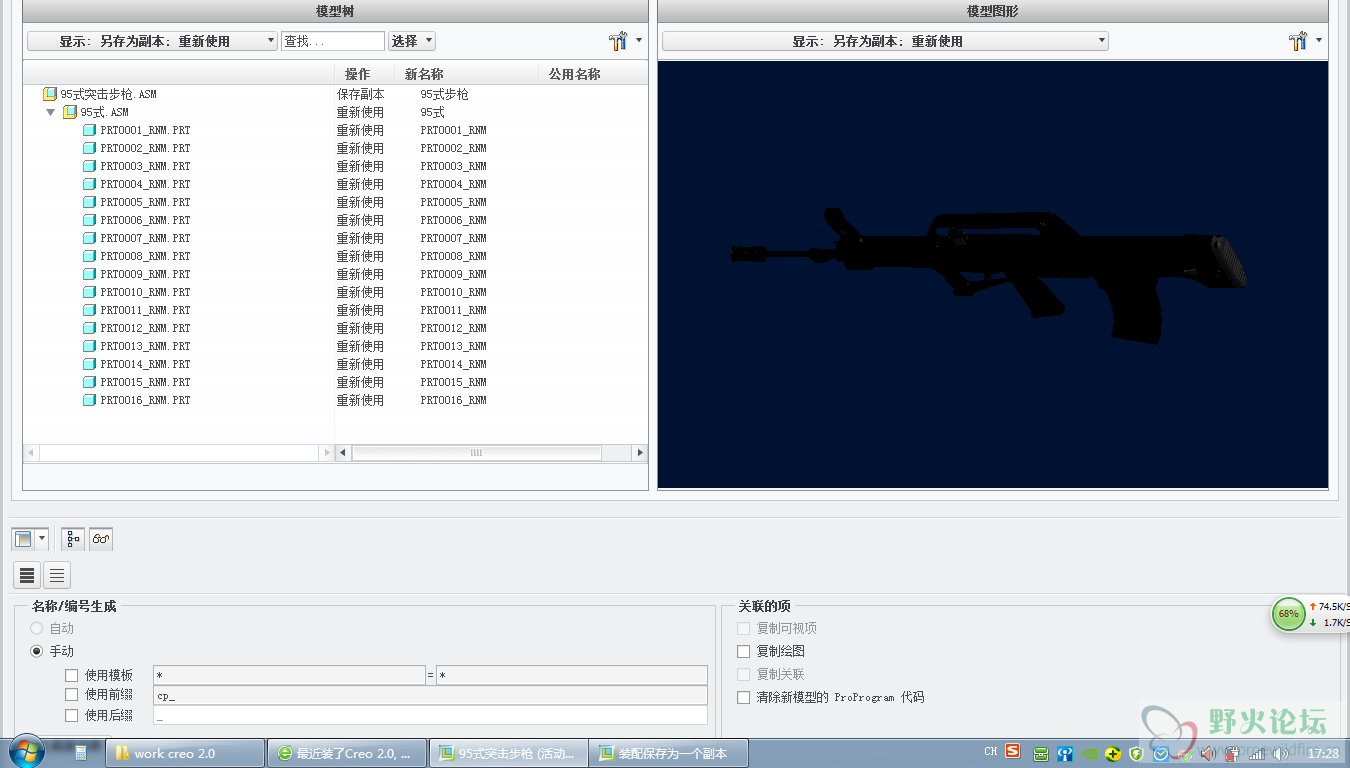Select the 手动 radio button
This screenshot has width=1350, height=768.
click(x=37, y=651)
